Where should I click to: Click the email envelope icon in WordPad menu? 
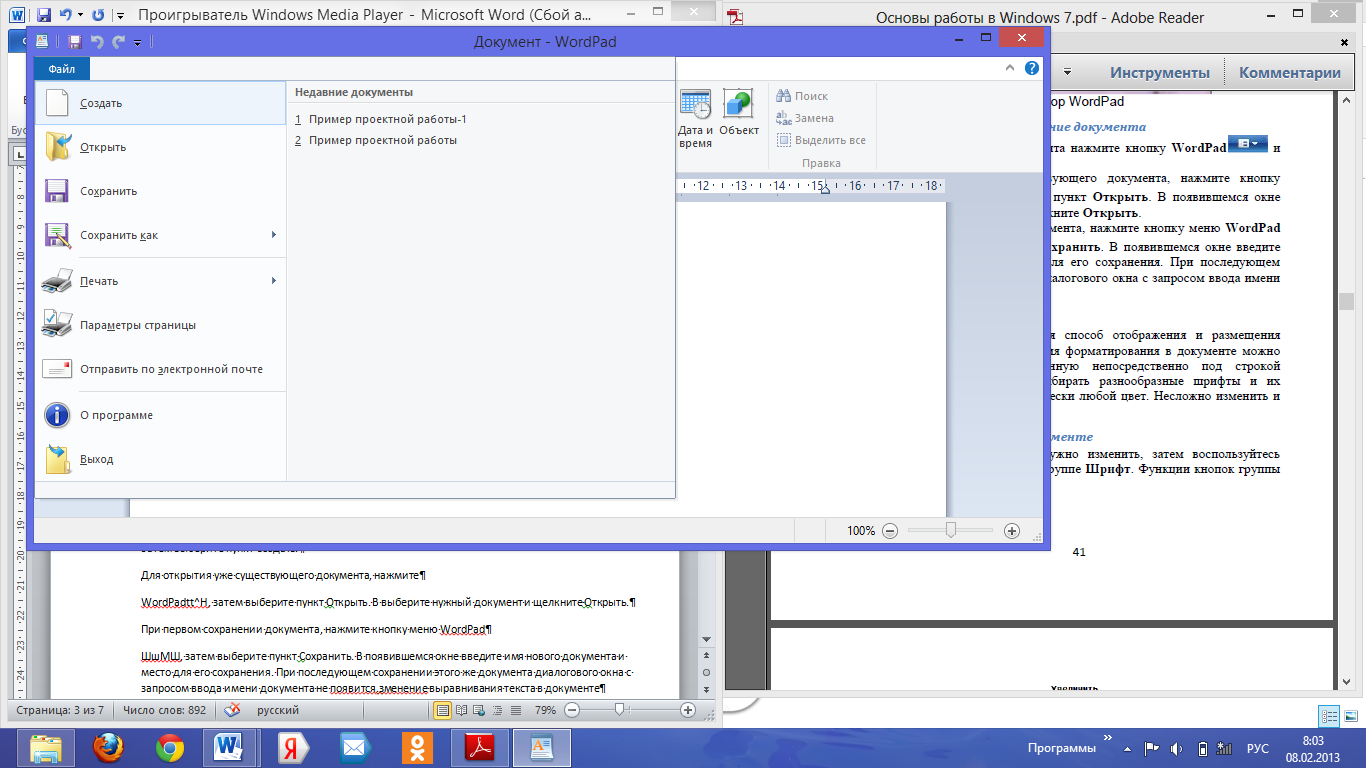click(57, 369)
